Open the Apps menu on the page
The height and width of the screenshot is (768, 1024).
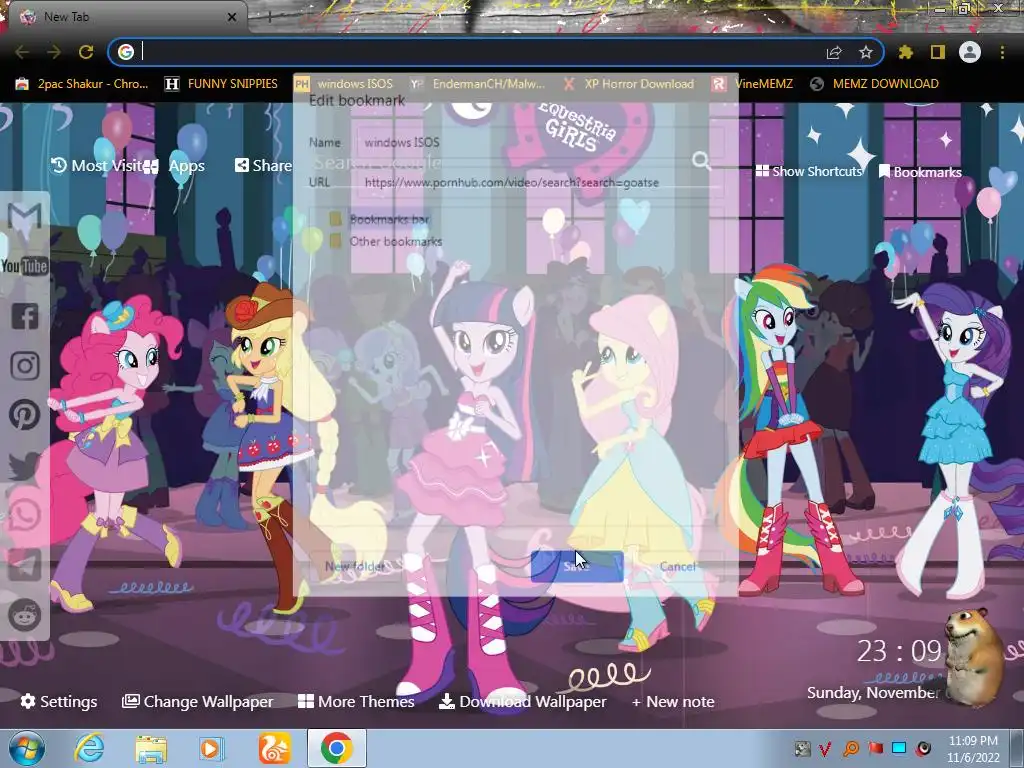pyautogui.click(x=174, y=167)
